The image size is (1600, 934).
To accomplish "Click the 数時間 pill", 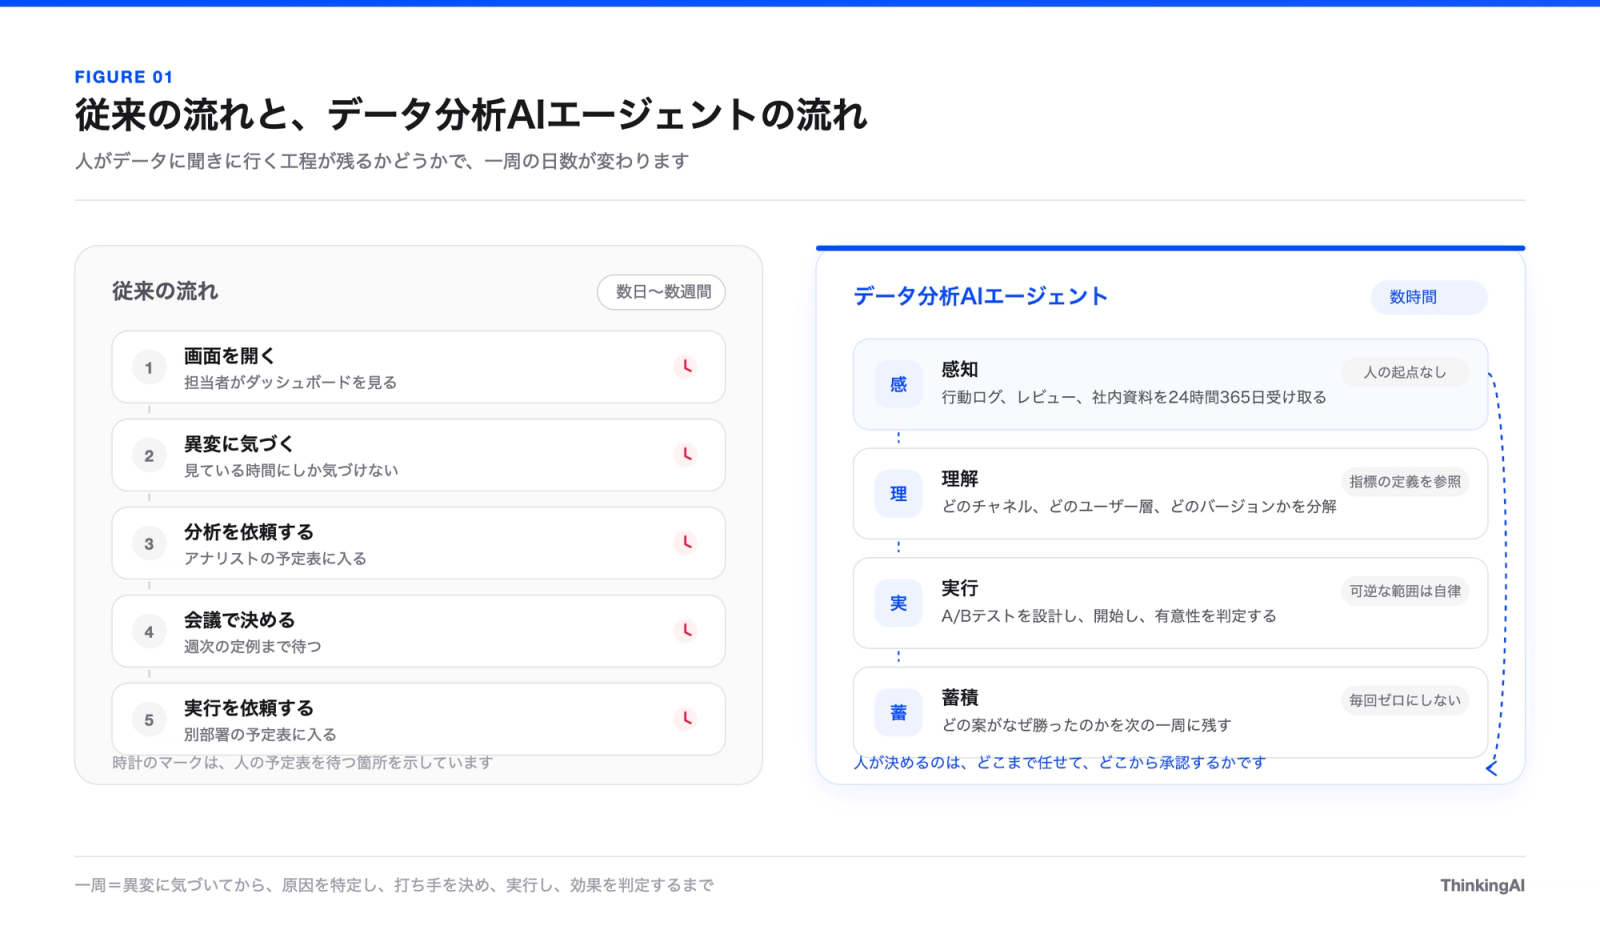I will (1429, 297).
